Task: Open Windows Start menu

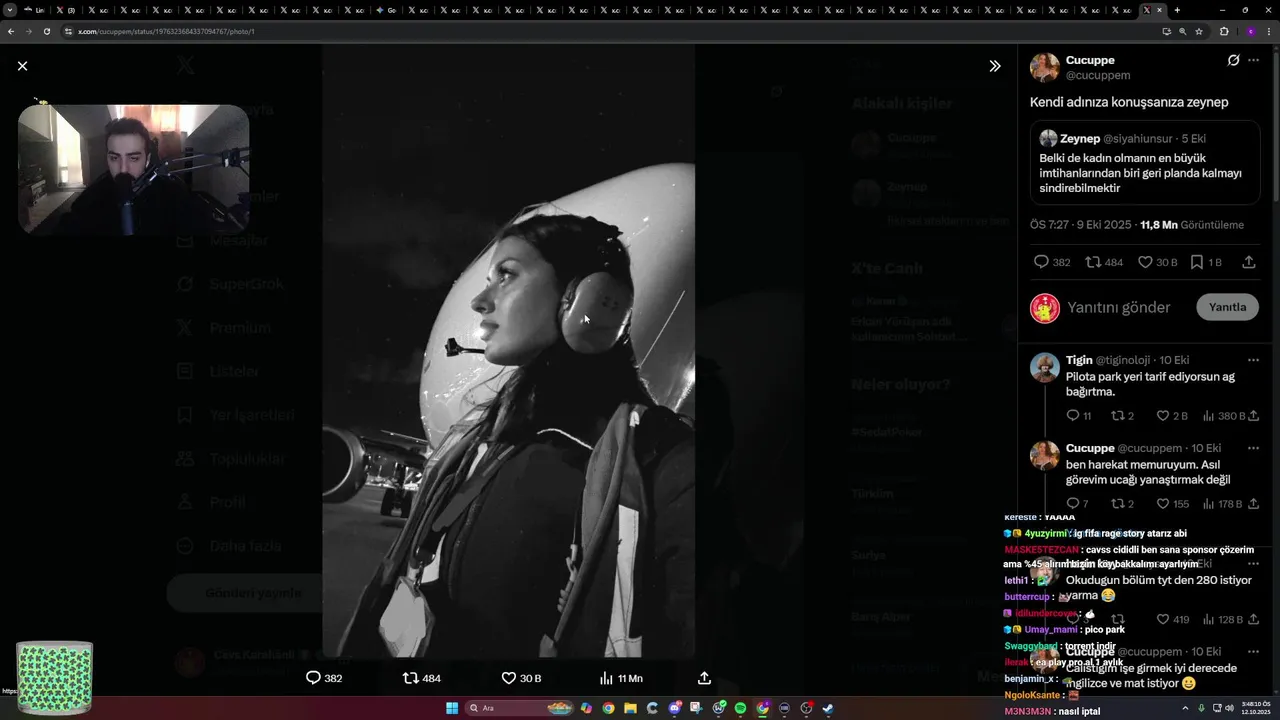Action: (x=451, y=708)
